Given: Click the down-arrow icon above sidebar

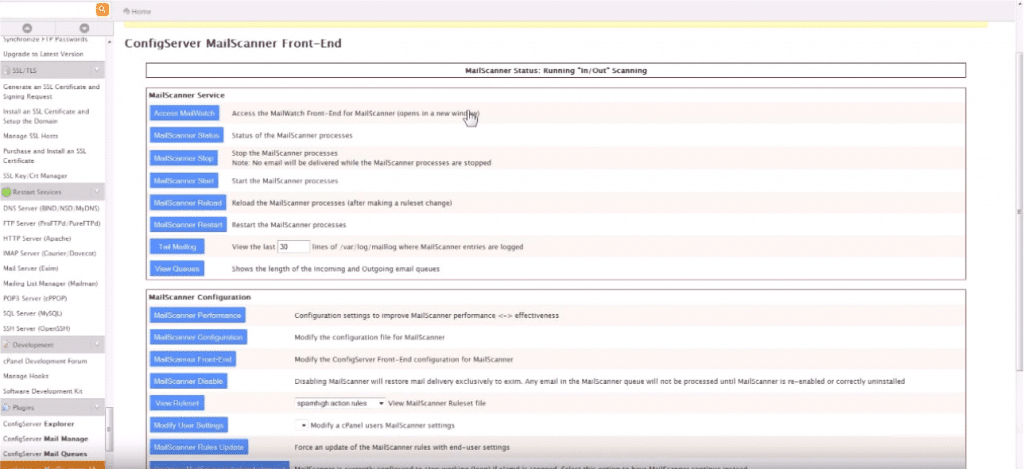Looking at the screenshot, I should tap(84, 28).
